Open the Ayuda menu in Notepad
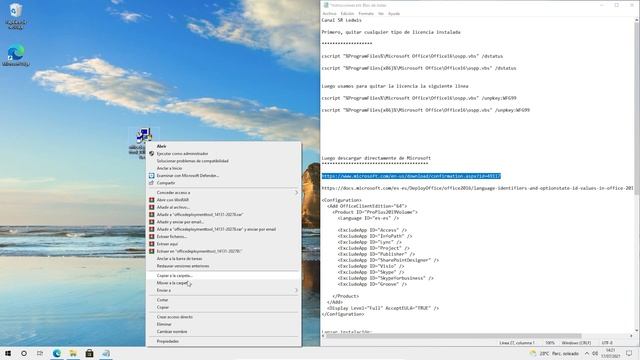Screen dimensions: 640x360 394,14
